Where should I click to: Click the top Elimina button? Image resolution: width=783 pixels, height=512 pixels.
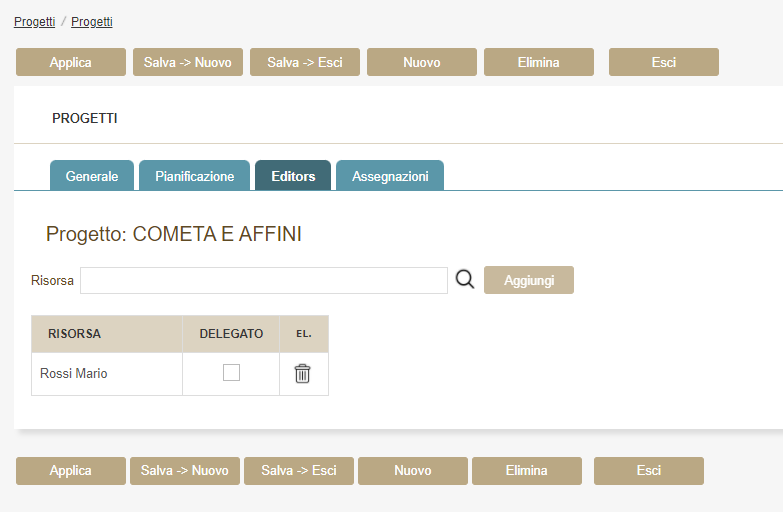coord(538,62)
